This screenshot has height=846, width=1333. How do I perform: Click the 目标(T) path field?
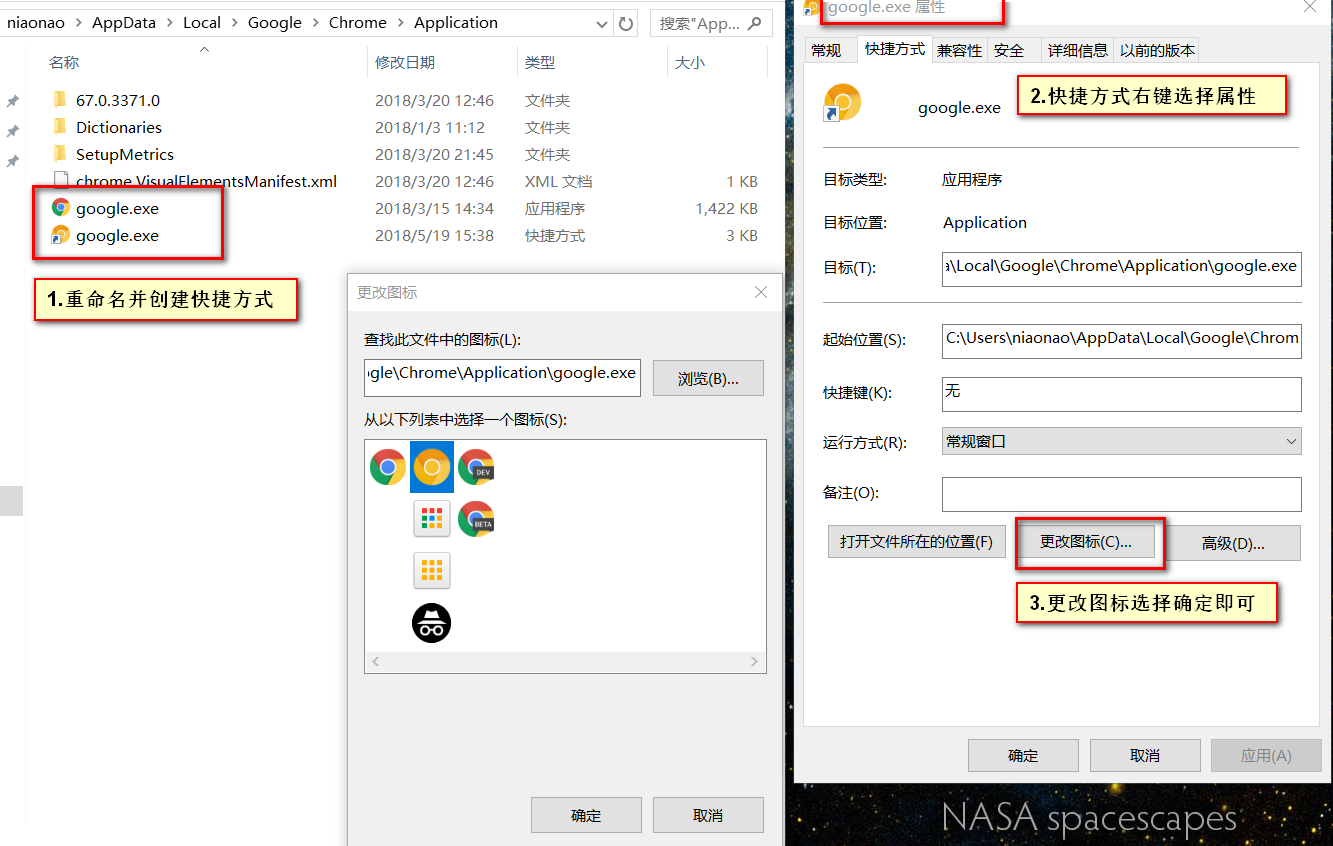click(1122, 268)
